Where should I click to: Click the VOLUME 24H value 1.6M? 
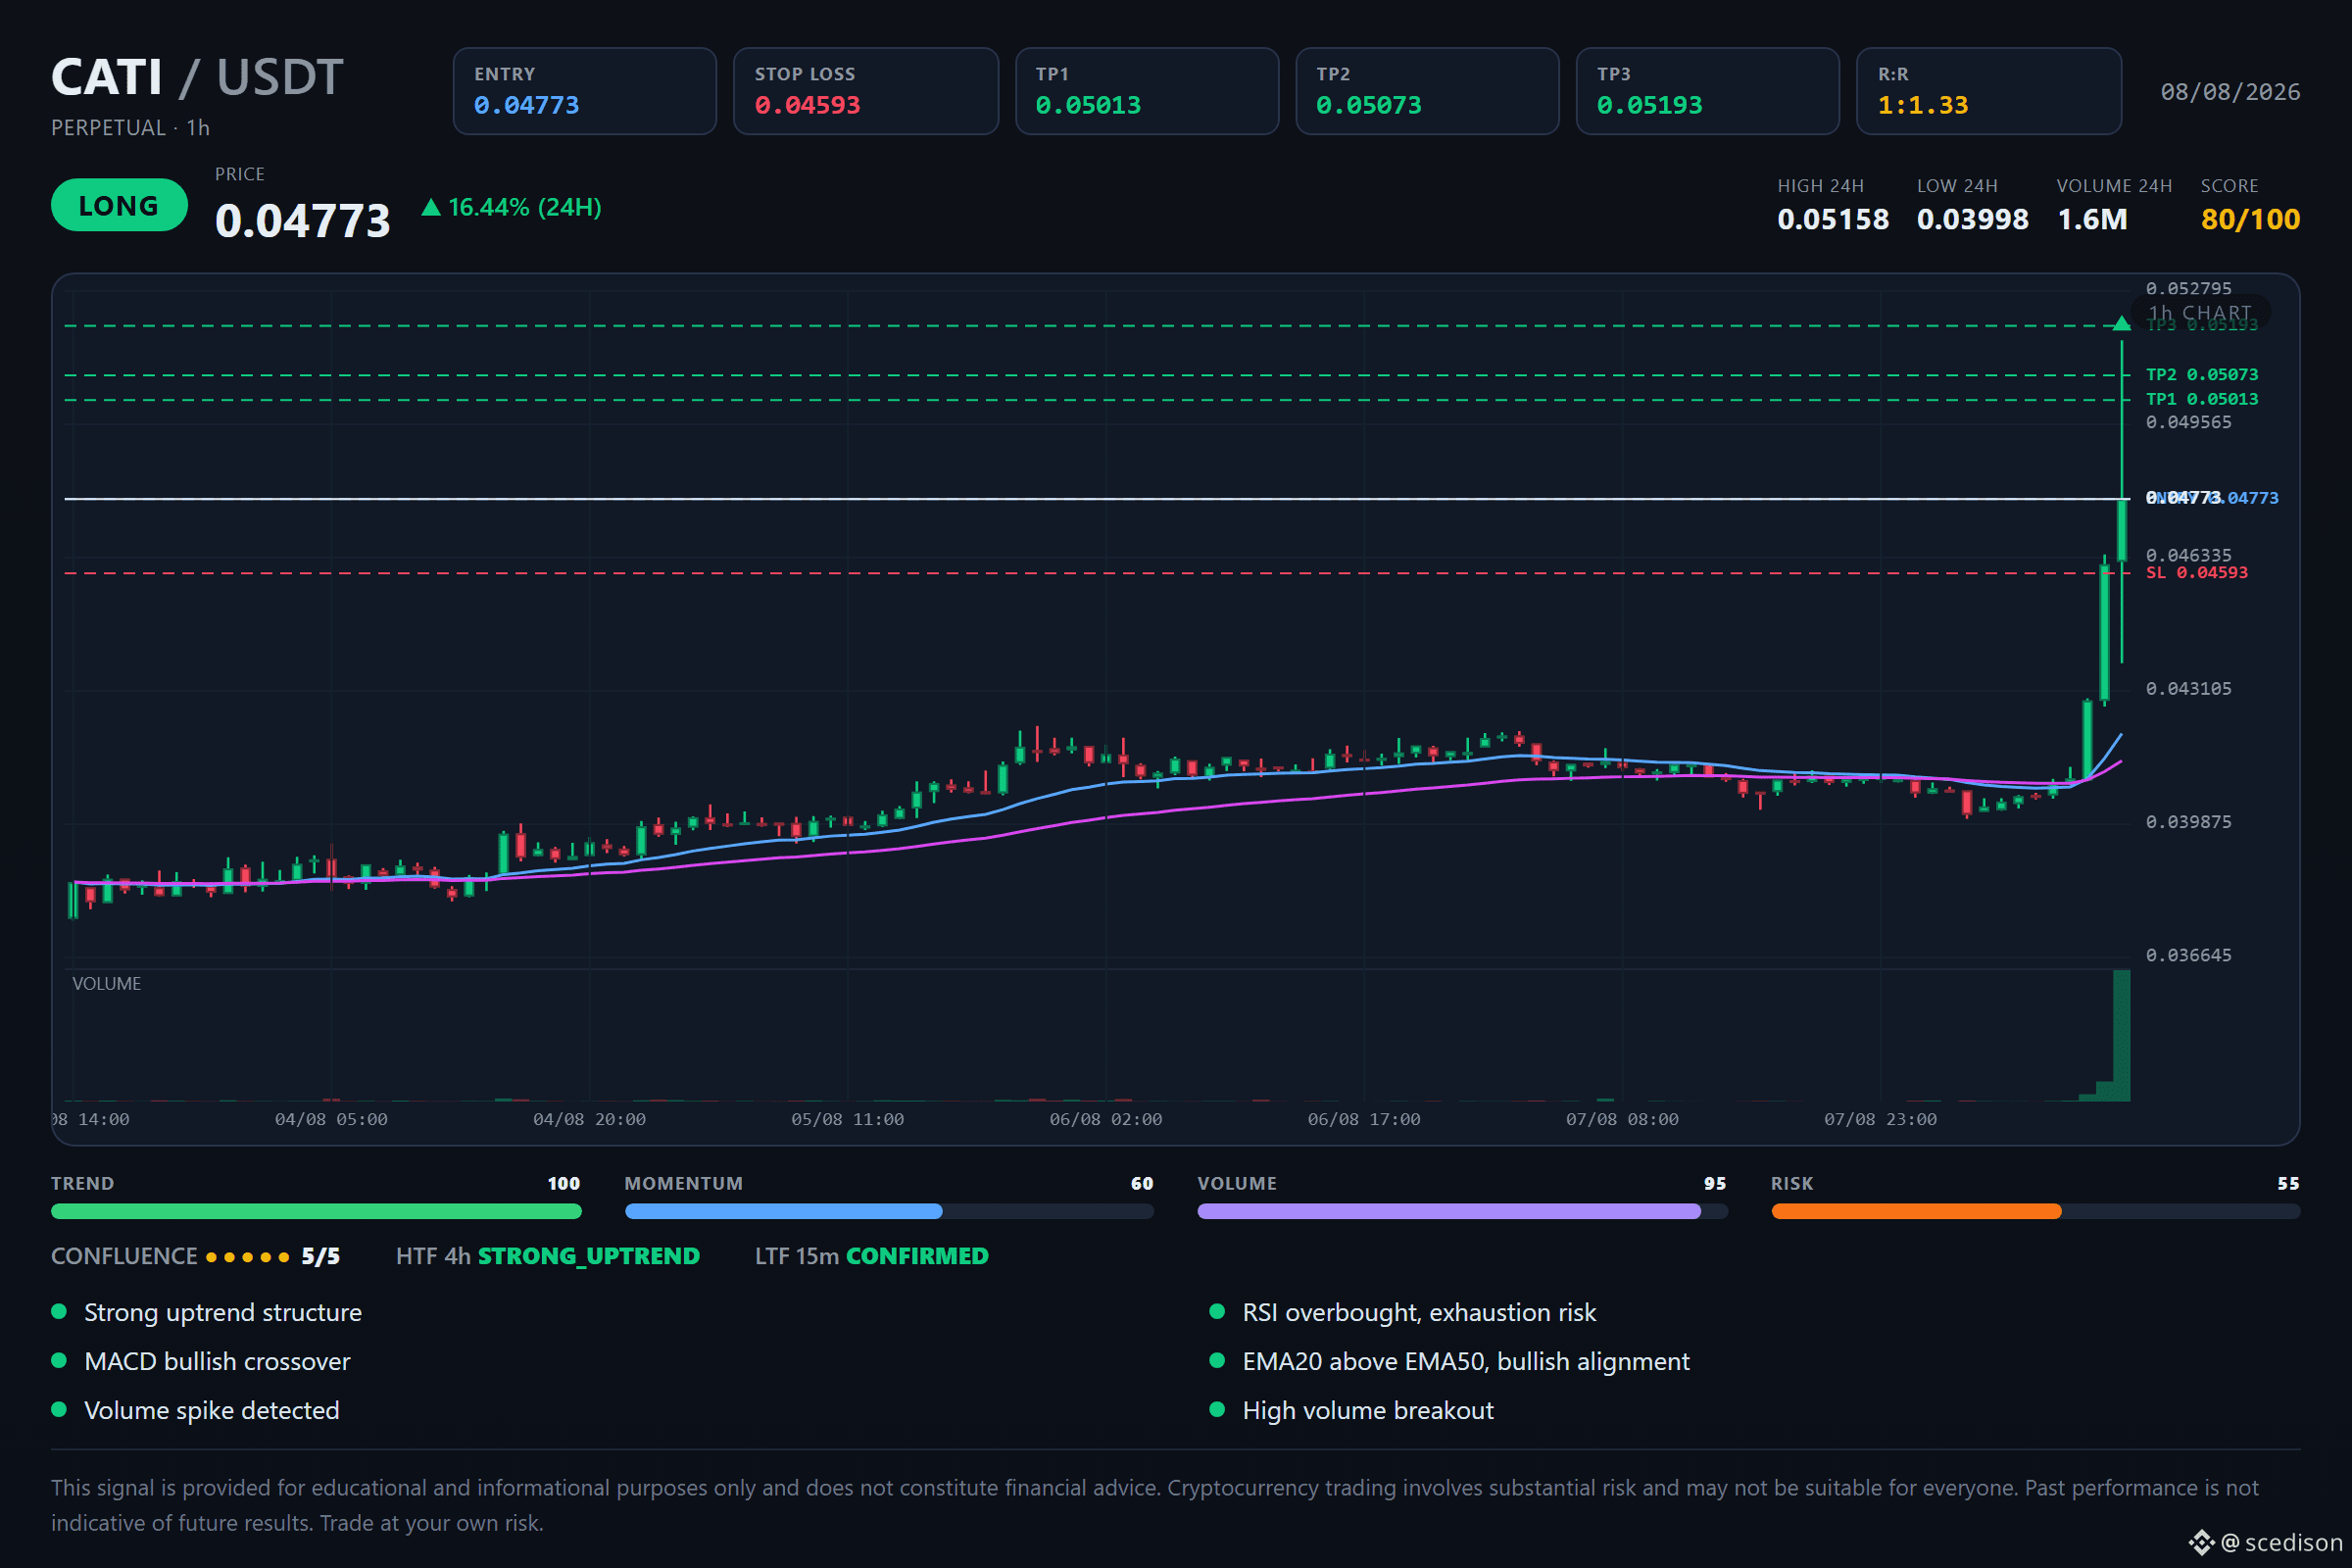(2092, 219)
